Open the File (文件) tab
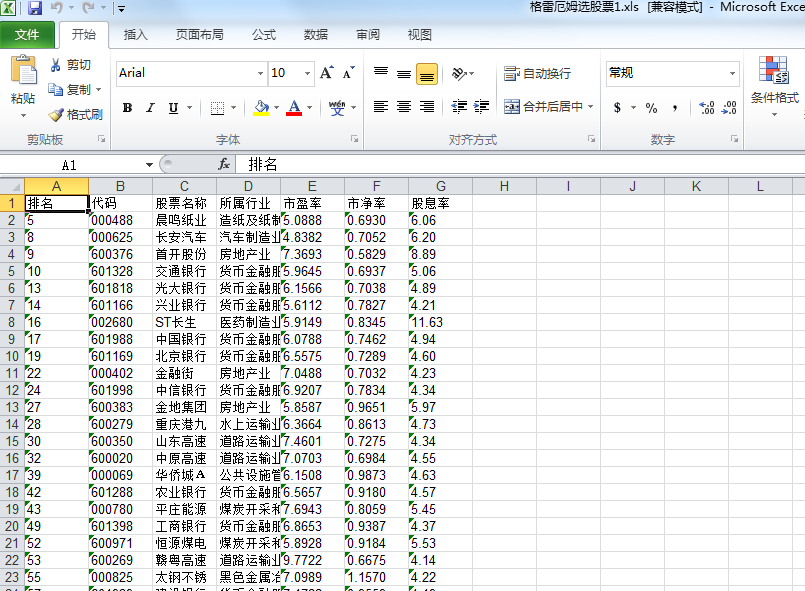The image size is (805, 591). (27, 34)
